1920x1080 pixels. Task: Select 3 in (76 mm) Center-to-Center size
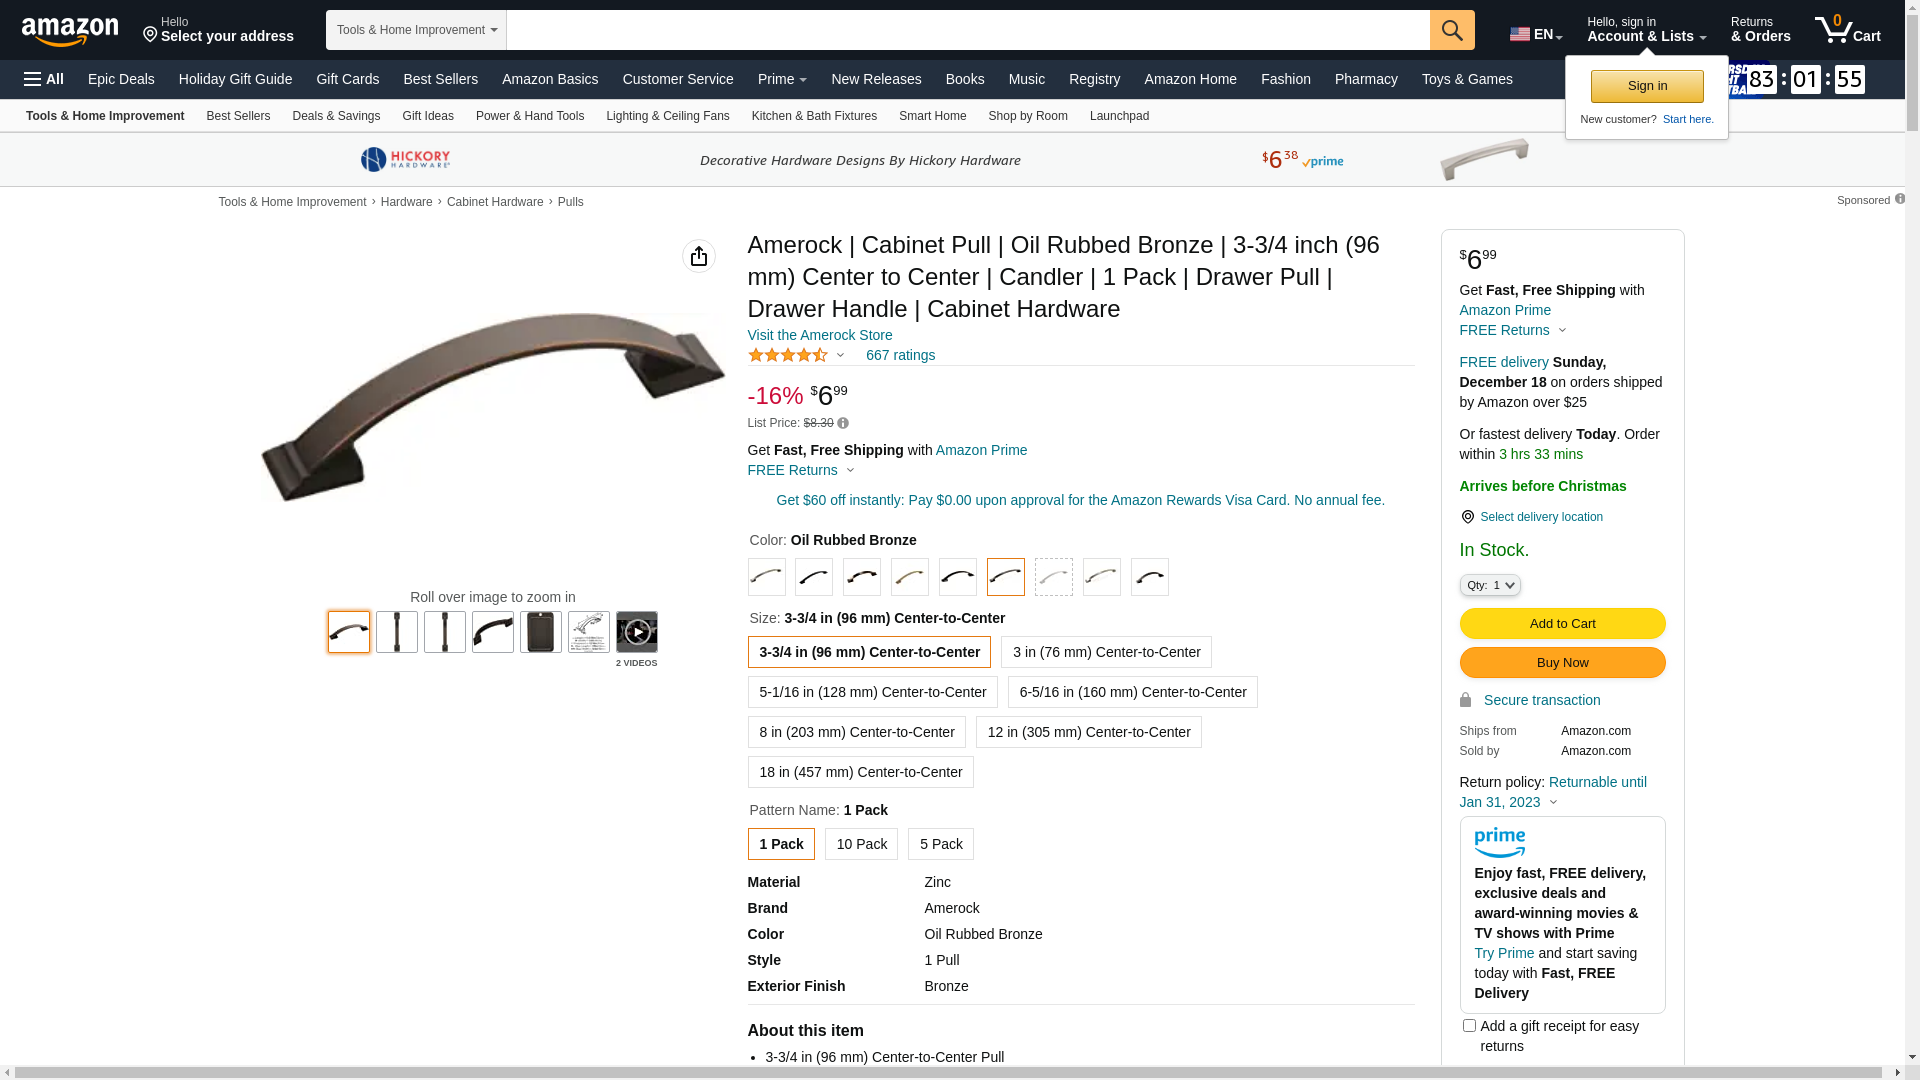(1106, 652)
